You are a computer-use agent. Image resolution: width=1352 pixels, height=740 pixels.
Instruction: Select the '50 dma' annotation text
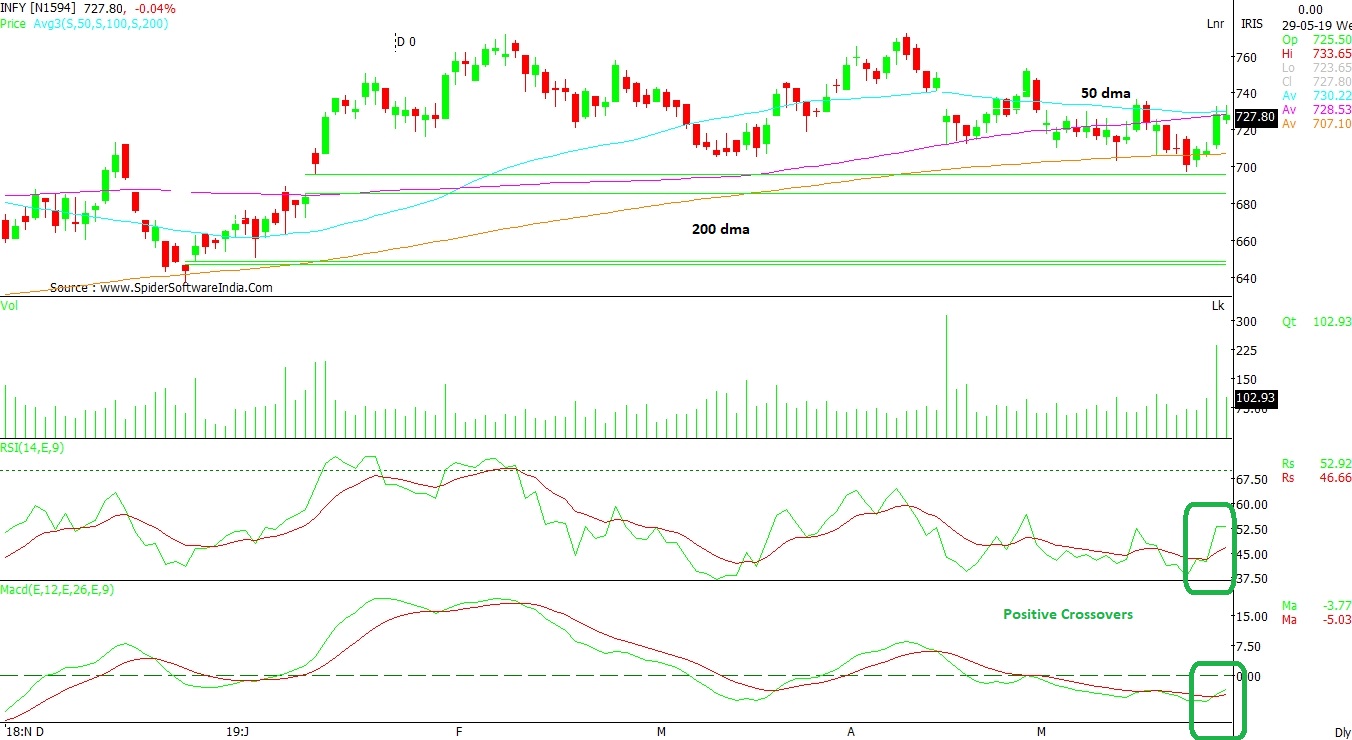[1105, 93]
